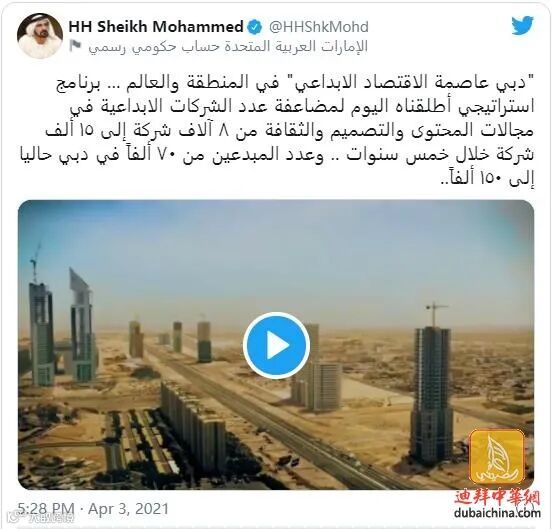Open the HH Sheikh Mohammed display name

pyautogui.click(x=156, y=27)
